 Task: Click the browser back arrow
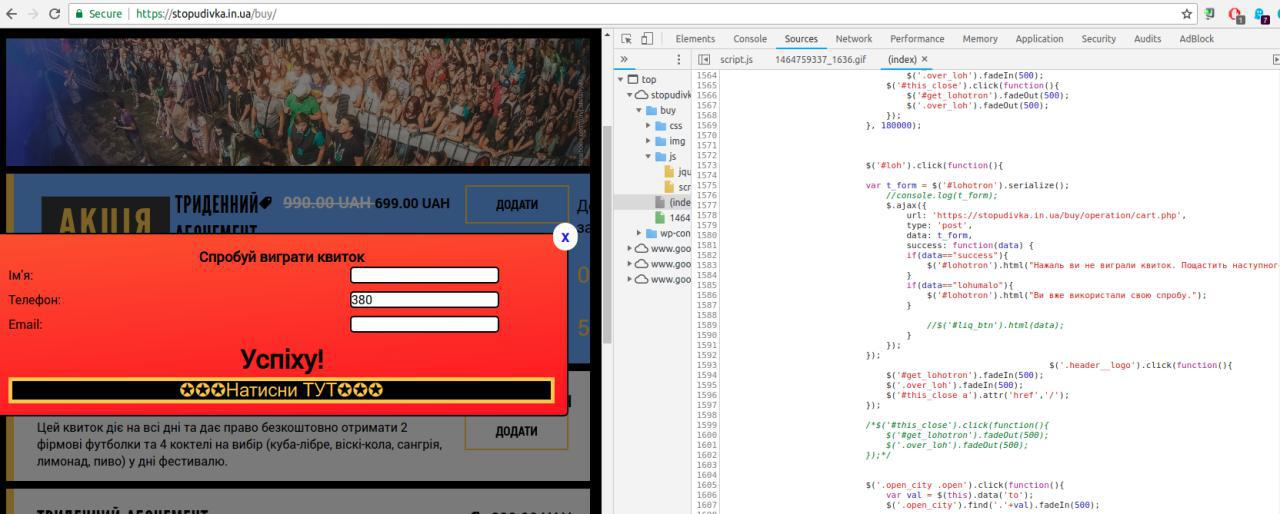(x=12, y=14)
